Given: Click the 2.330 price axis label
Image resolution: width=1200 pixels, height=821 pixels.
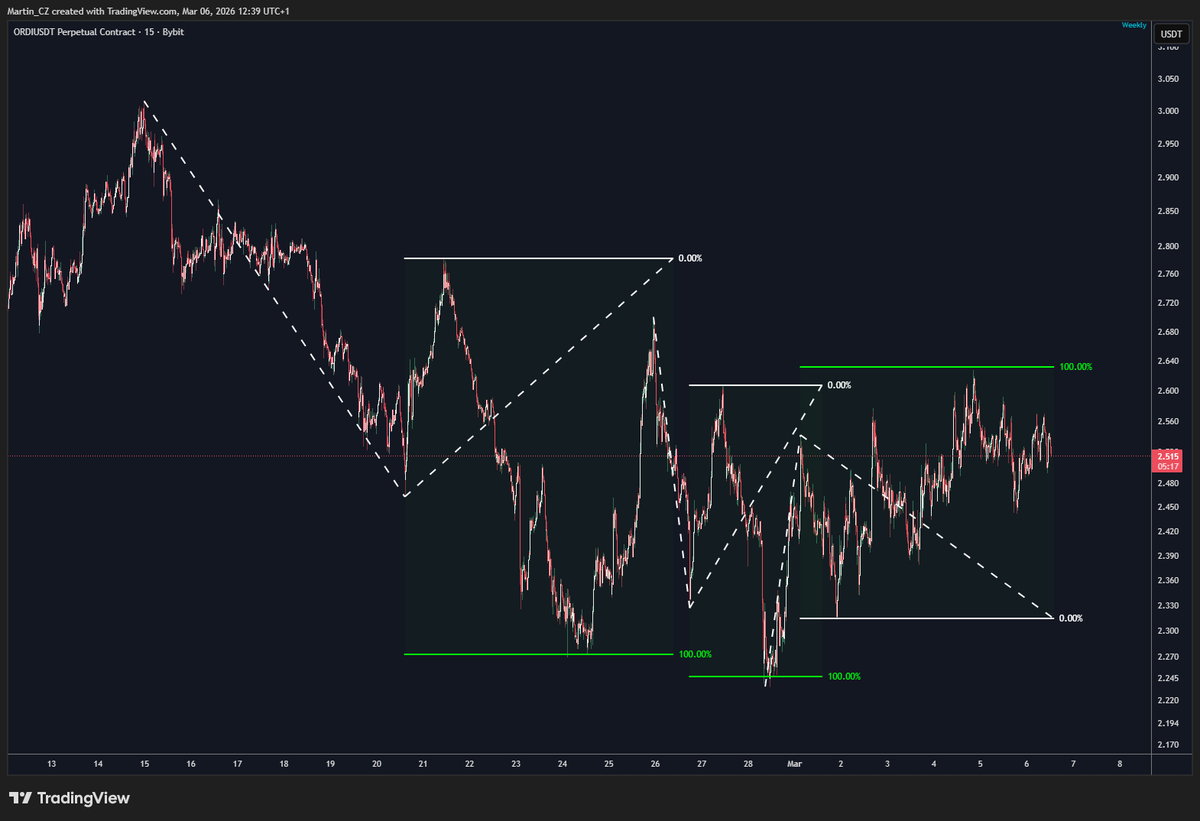Looking at the screenshot, I should (x=1168, y=606).
